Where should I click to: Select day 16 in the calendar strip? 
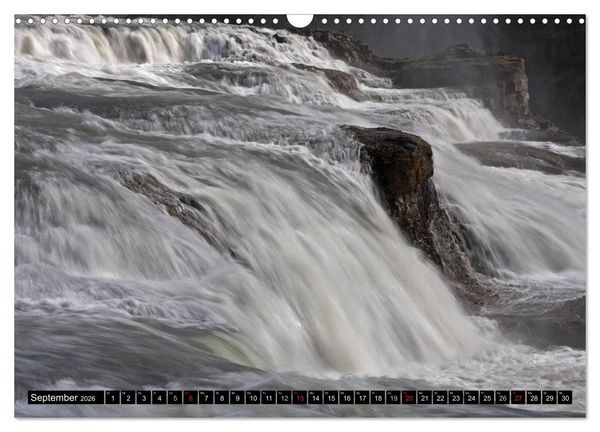(x=347, y=398)
